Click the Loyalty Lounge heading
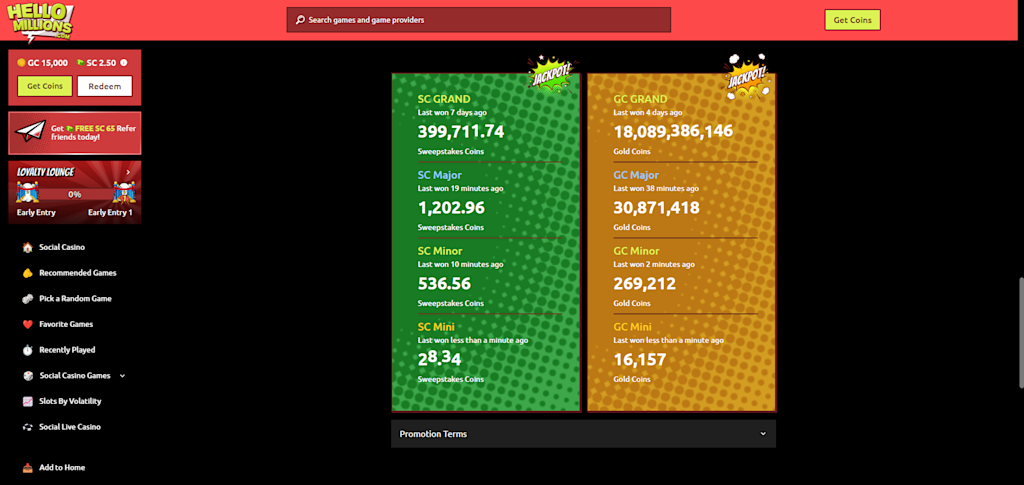This screenshot has width=1024, height=485. (x=45, y=172)
